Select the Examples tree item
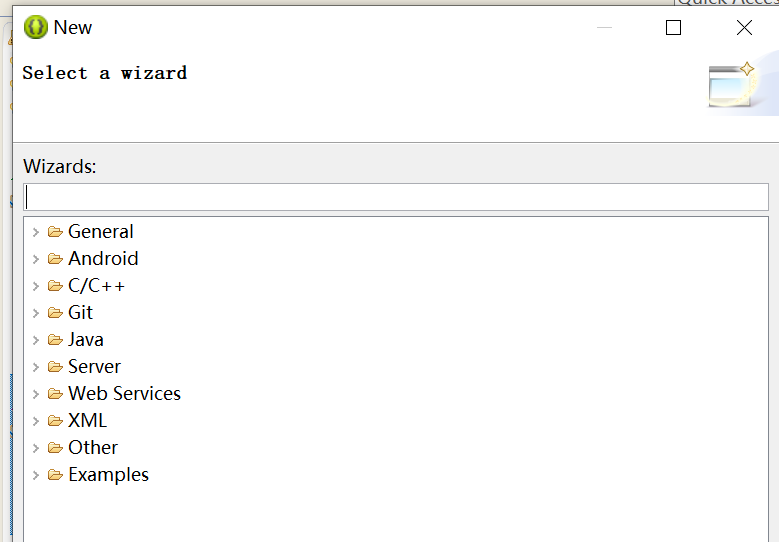779x542 pixels. pyautogui.click(x=108, y=475)
